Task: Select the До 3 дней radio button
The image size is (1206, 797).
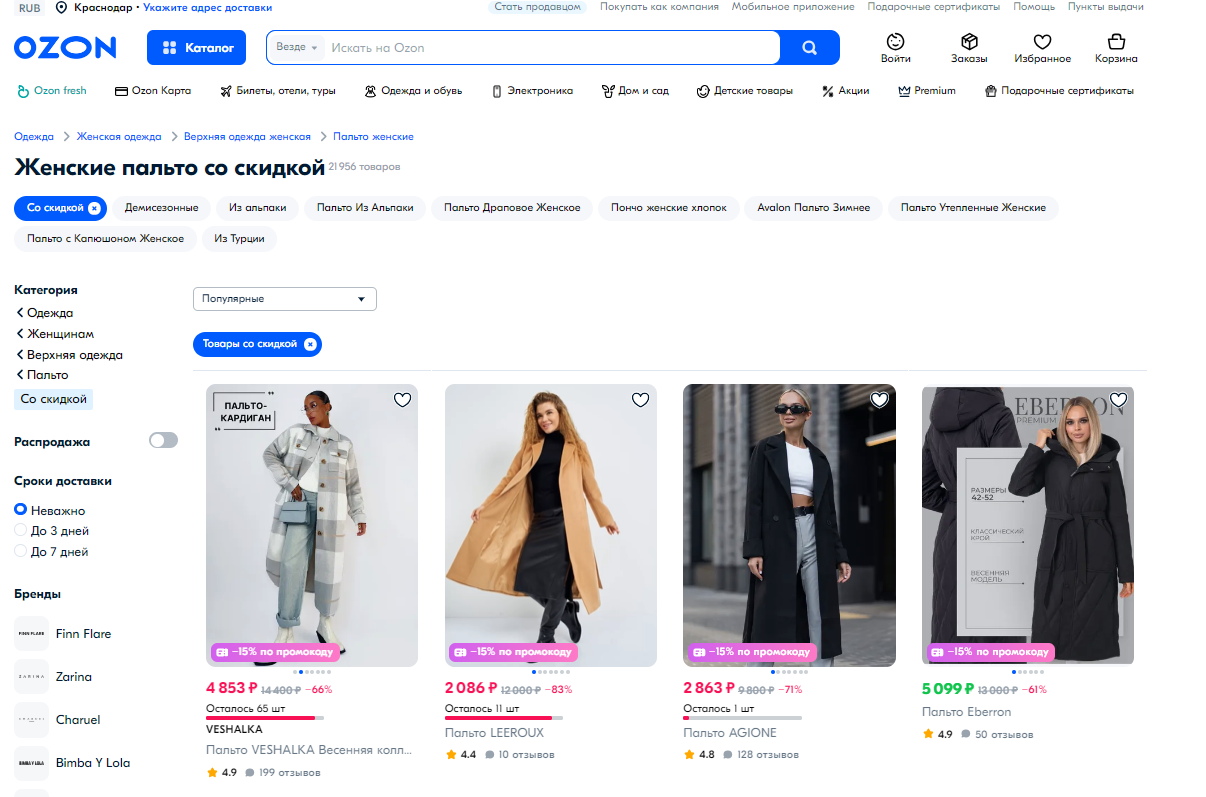Action: (20, 531)
